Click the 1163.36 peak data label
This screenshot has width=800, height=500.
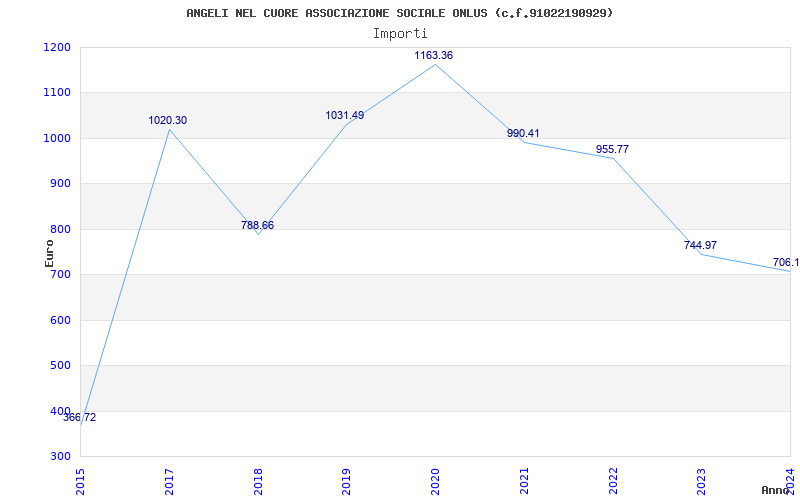[433, 56]
